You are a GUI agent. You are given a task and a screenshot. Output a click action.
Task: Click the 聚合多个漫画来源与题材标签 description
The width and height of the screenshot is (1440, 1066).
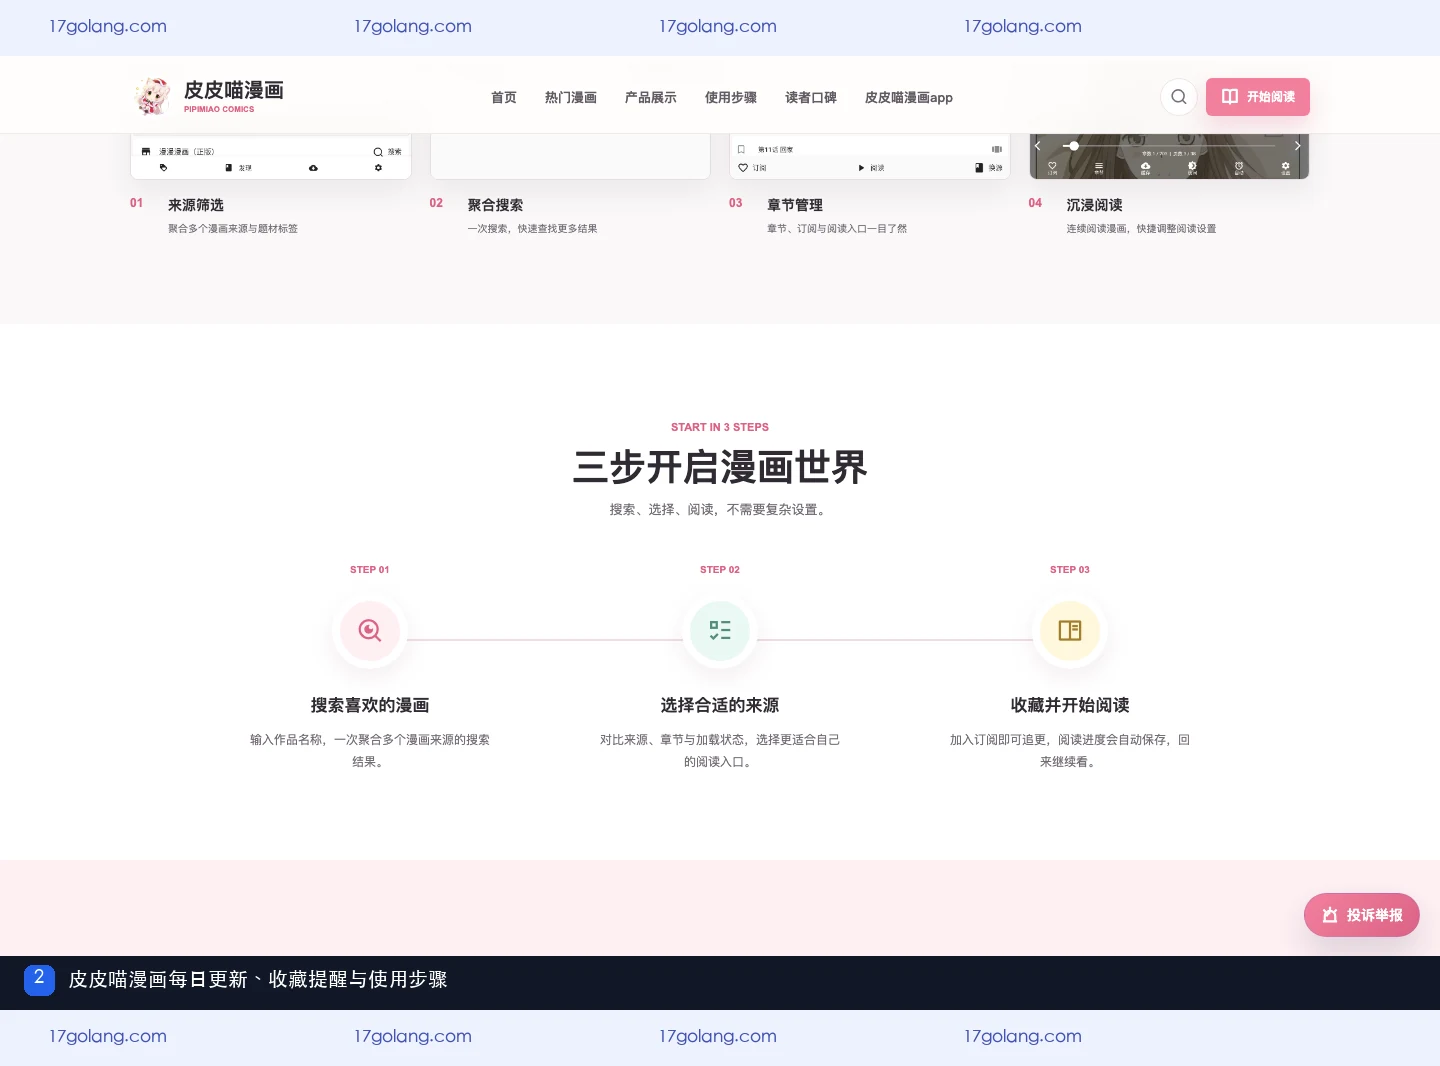pyautogui.click(x=233, y=229)
